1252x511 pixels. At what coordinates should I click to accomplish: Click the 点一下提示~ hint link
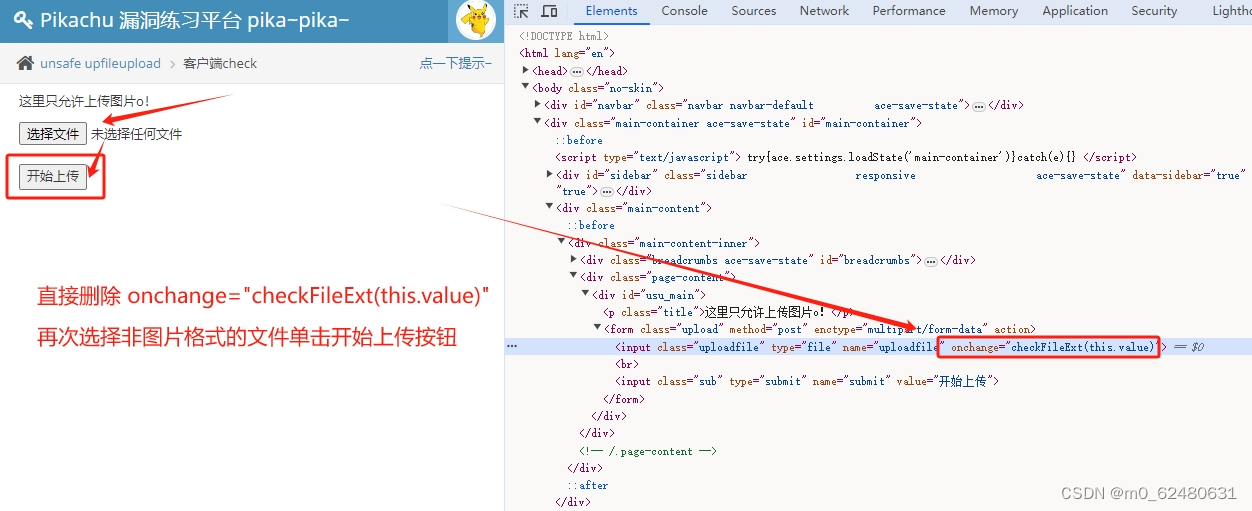pos(455,63)
